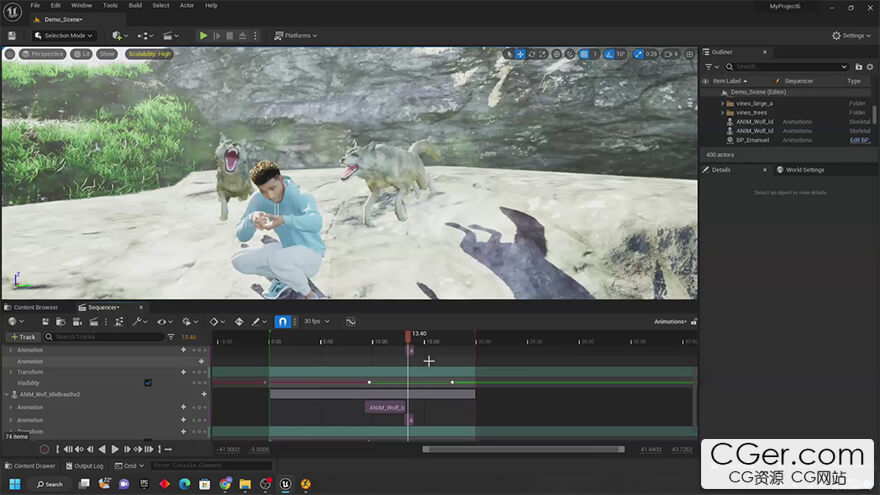Open the add content quick-create dropdown
The image size is (880, 495).
pyautogui.click(x=120, y=35)
